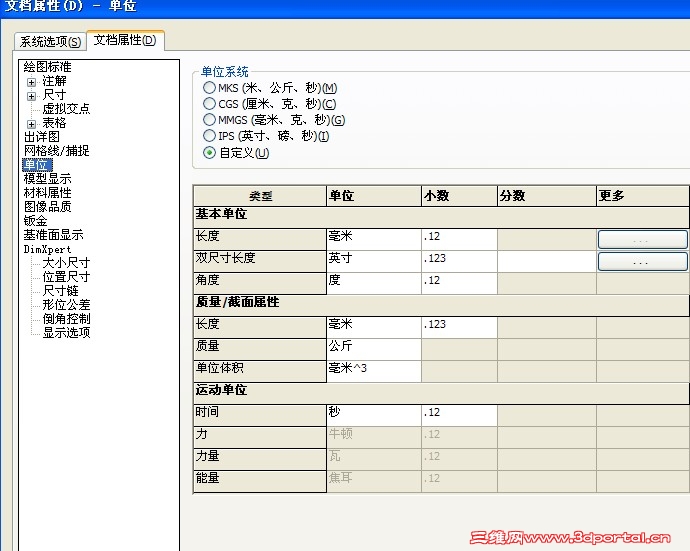Click the 单位体积 row label
Viewport: 690px width, 551px height.
[260, 371]
